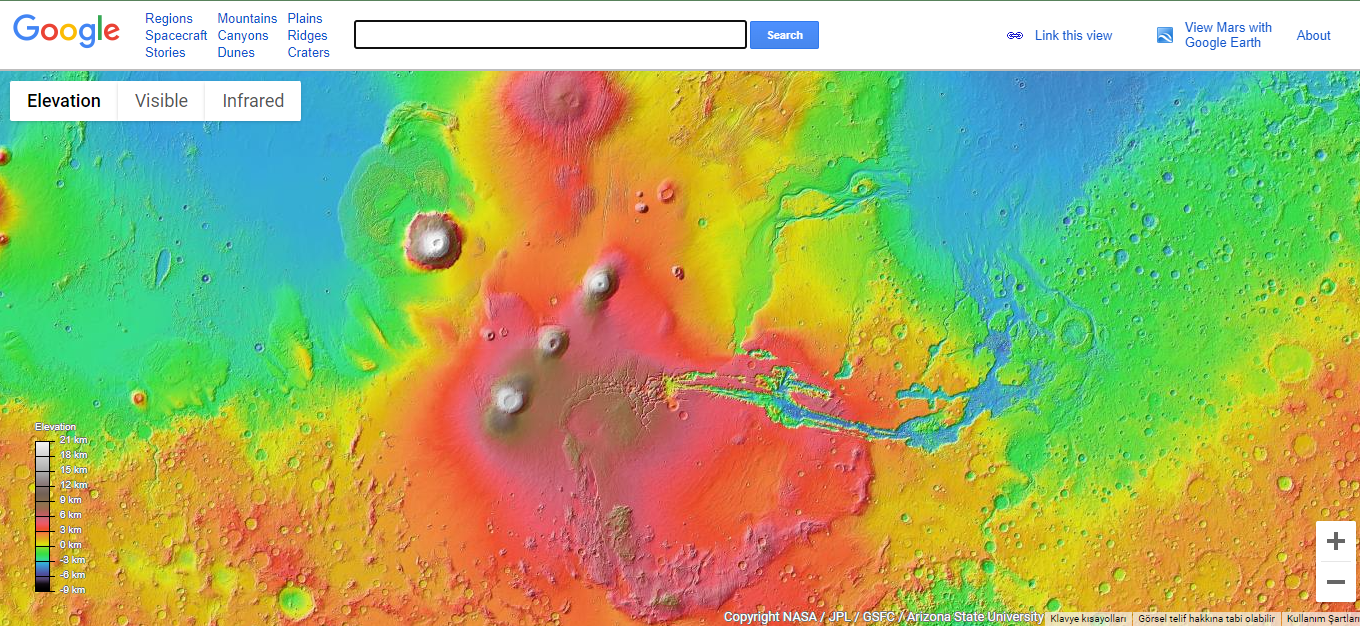Screen dimensions: 1360x626
Task: Open the Canyons category
Action: (243, 35)
